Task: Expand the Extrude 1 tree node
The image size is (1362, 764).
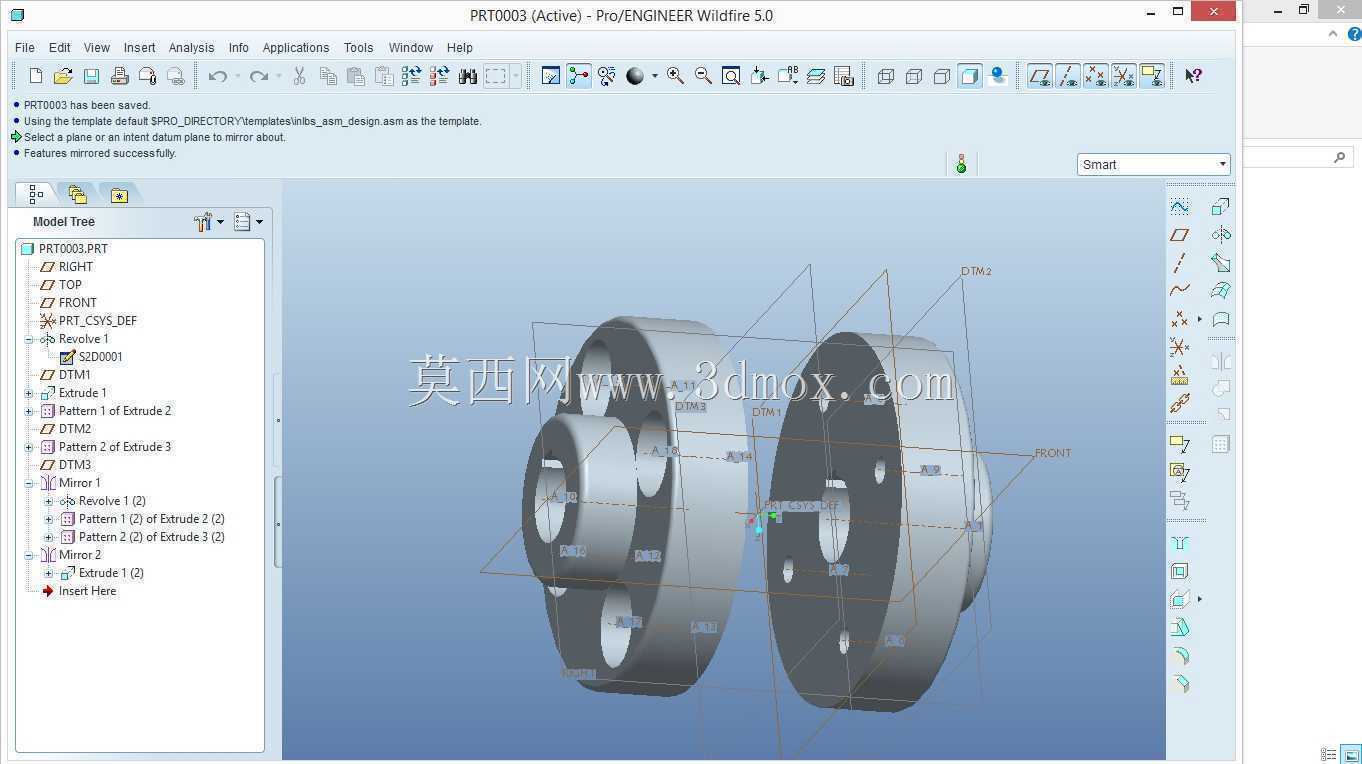Action: (x=29, y=393)
